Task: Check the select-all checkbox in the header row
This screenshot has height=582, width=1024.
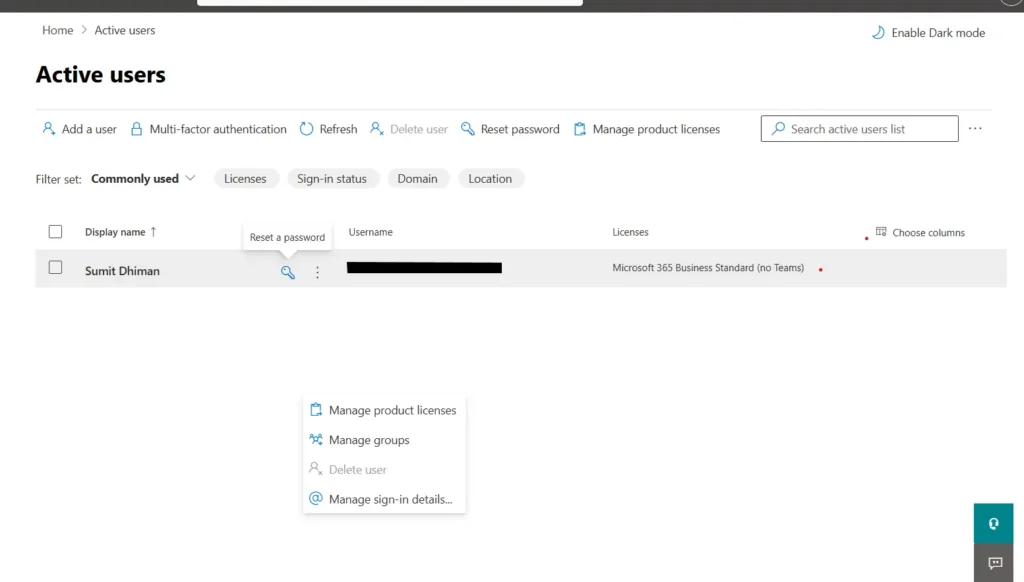Action: point(55,231)
